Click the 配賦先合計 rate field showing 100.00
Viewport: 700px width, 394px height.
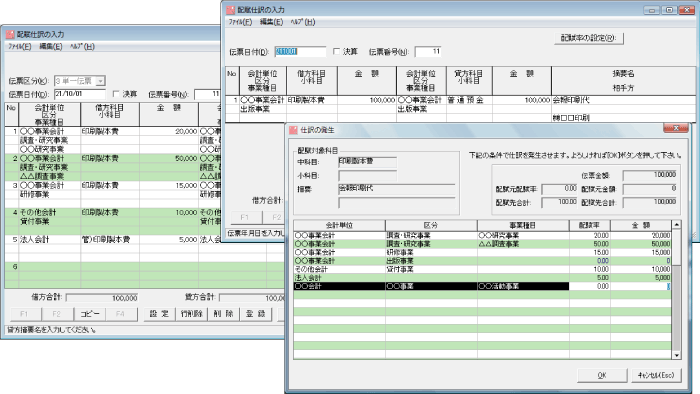[x=559, y=203]
